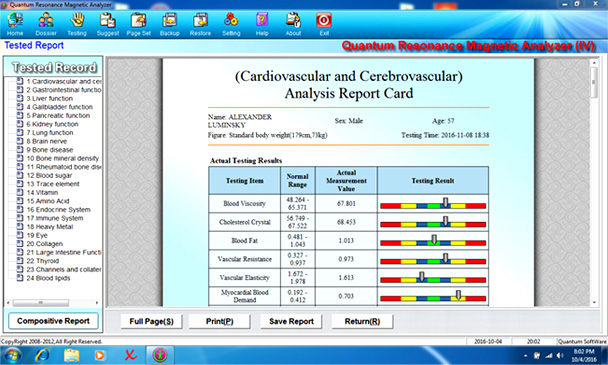
Task: Click Return(R) button
Action: click(362, 322)
